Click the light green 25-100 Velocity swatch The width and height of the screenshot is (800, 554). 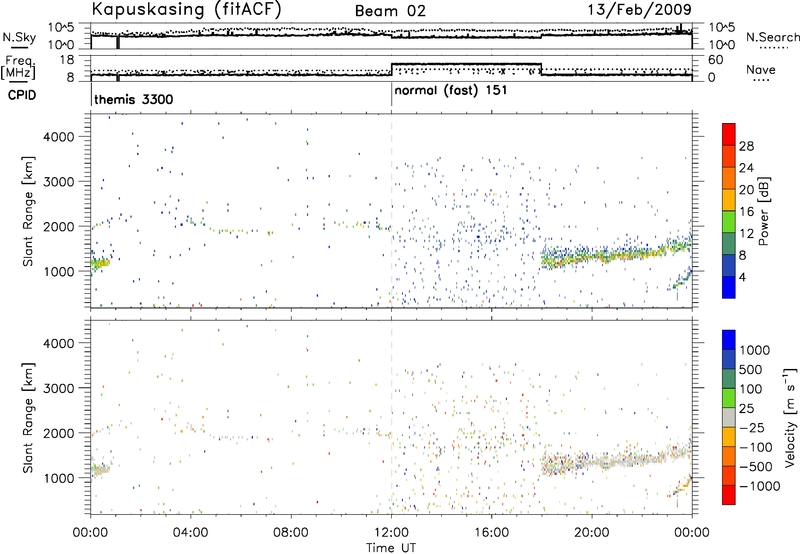[x=729, y=397]
